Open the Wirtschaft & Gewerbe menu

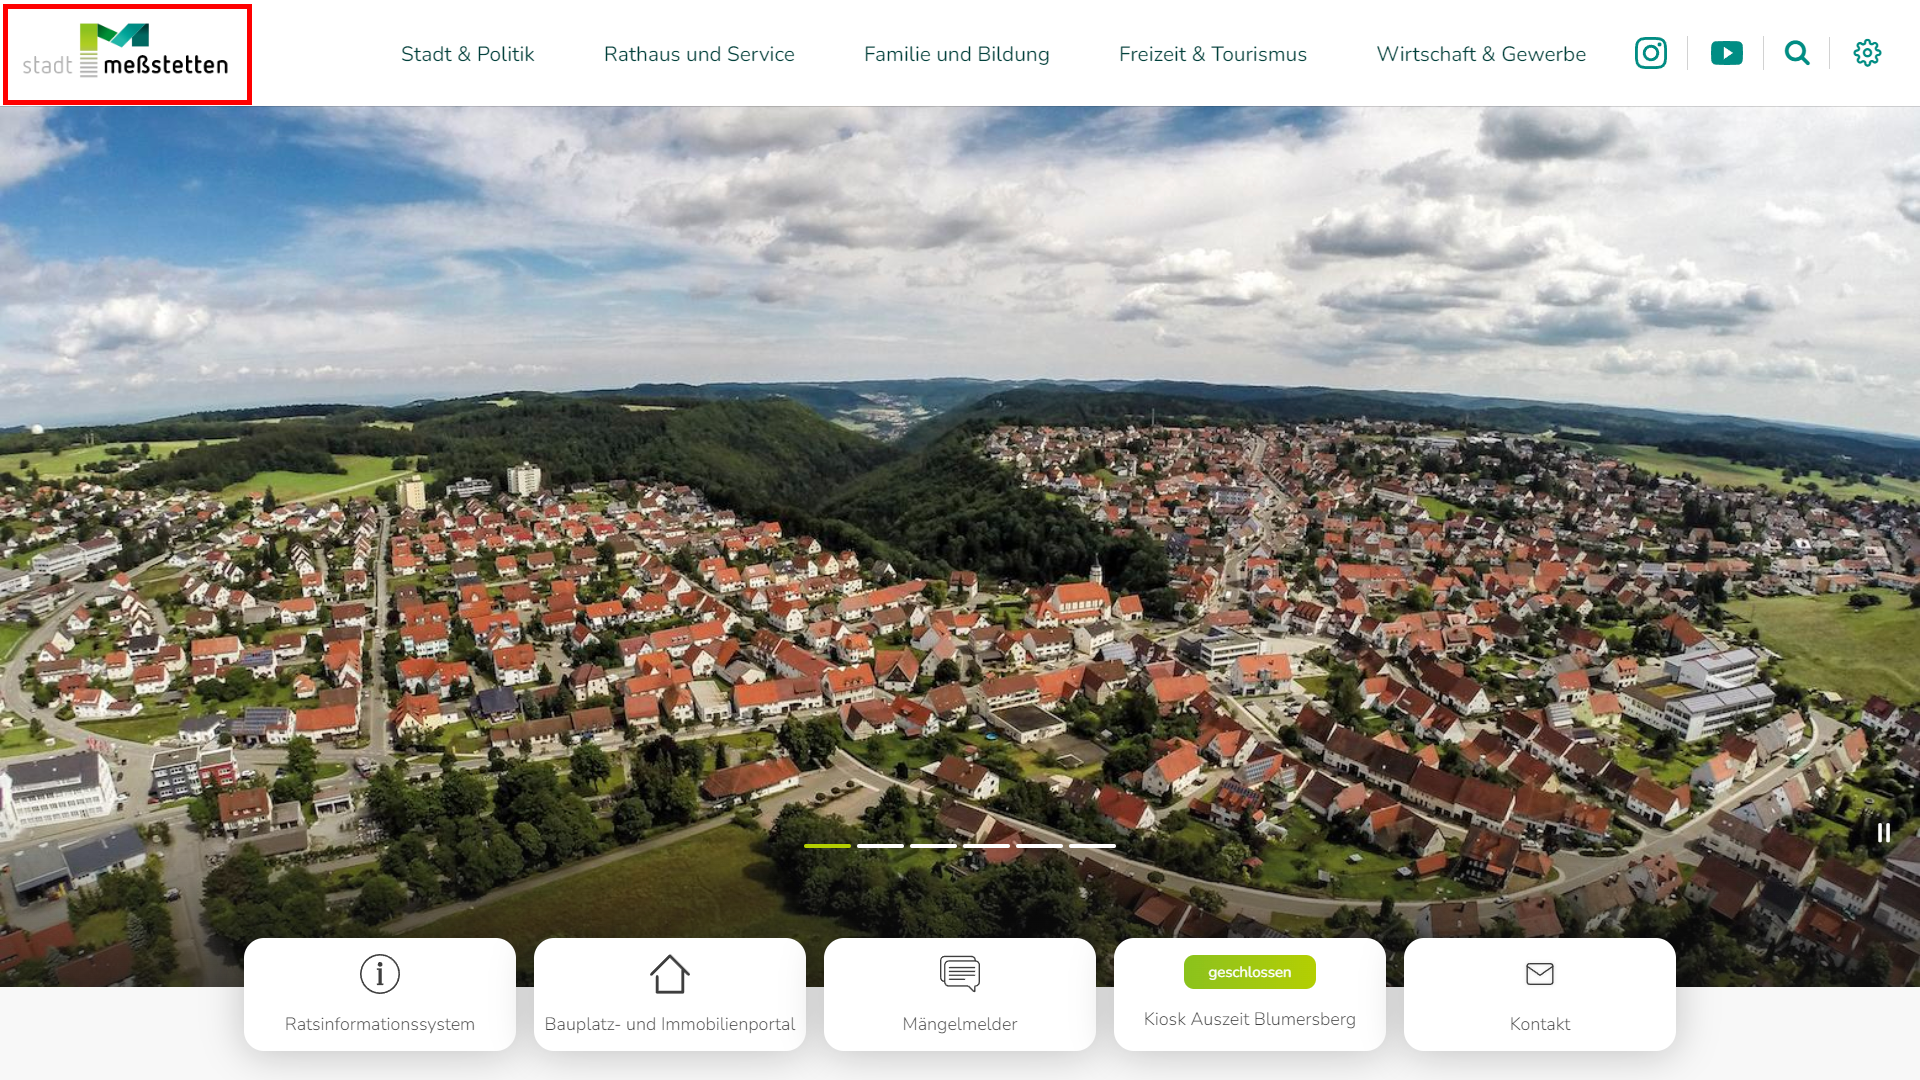(x=1480, y=54)
